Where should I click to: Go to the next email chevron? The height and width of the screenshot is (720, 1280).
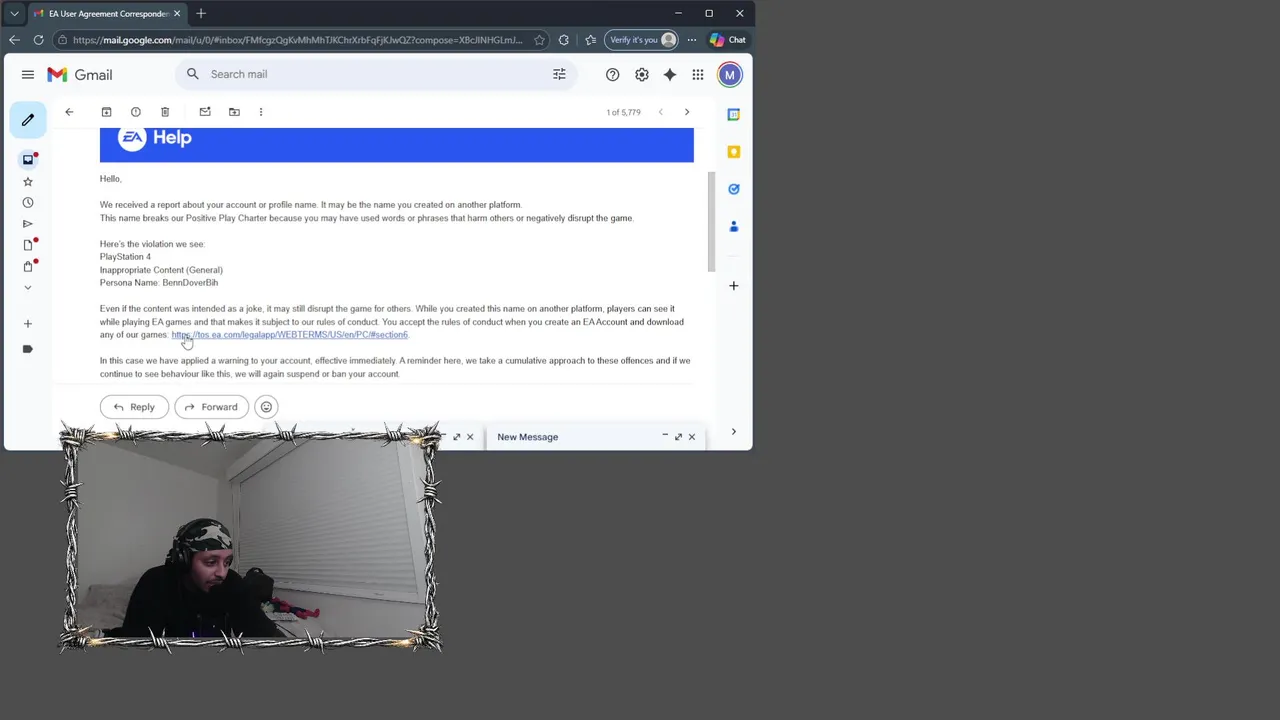click(687, 112)
